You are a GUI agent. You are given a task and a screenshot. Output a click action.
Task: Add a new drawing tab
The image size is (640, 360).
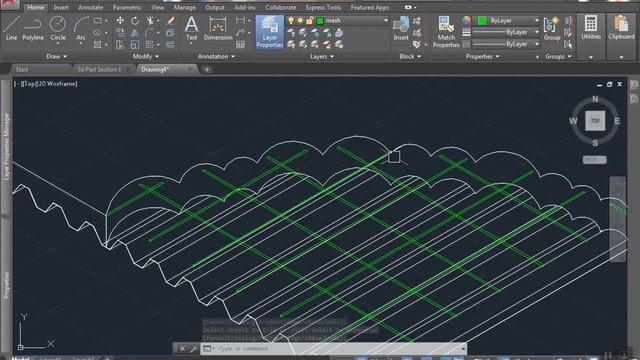[207, 69]
